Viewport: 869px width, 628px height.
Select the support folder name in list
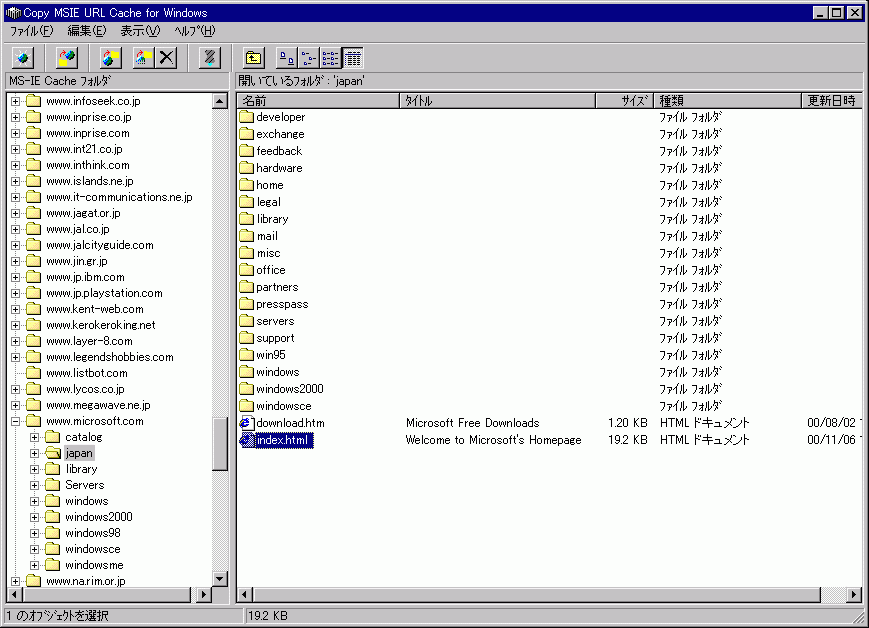coord(275,338)
